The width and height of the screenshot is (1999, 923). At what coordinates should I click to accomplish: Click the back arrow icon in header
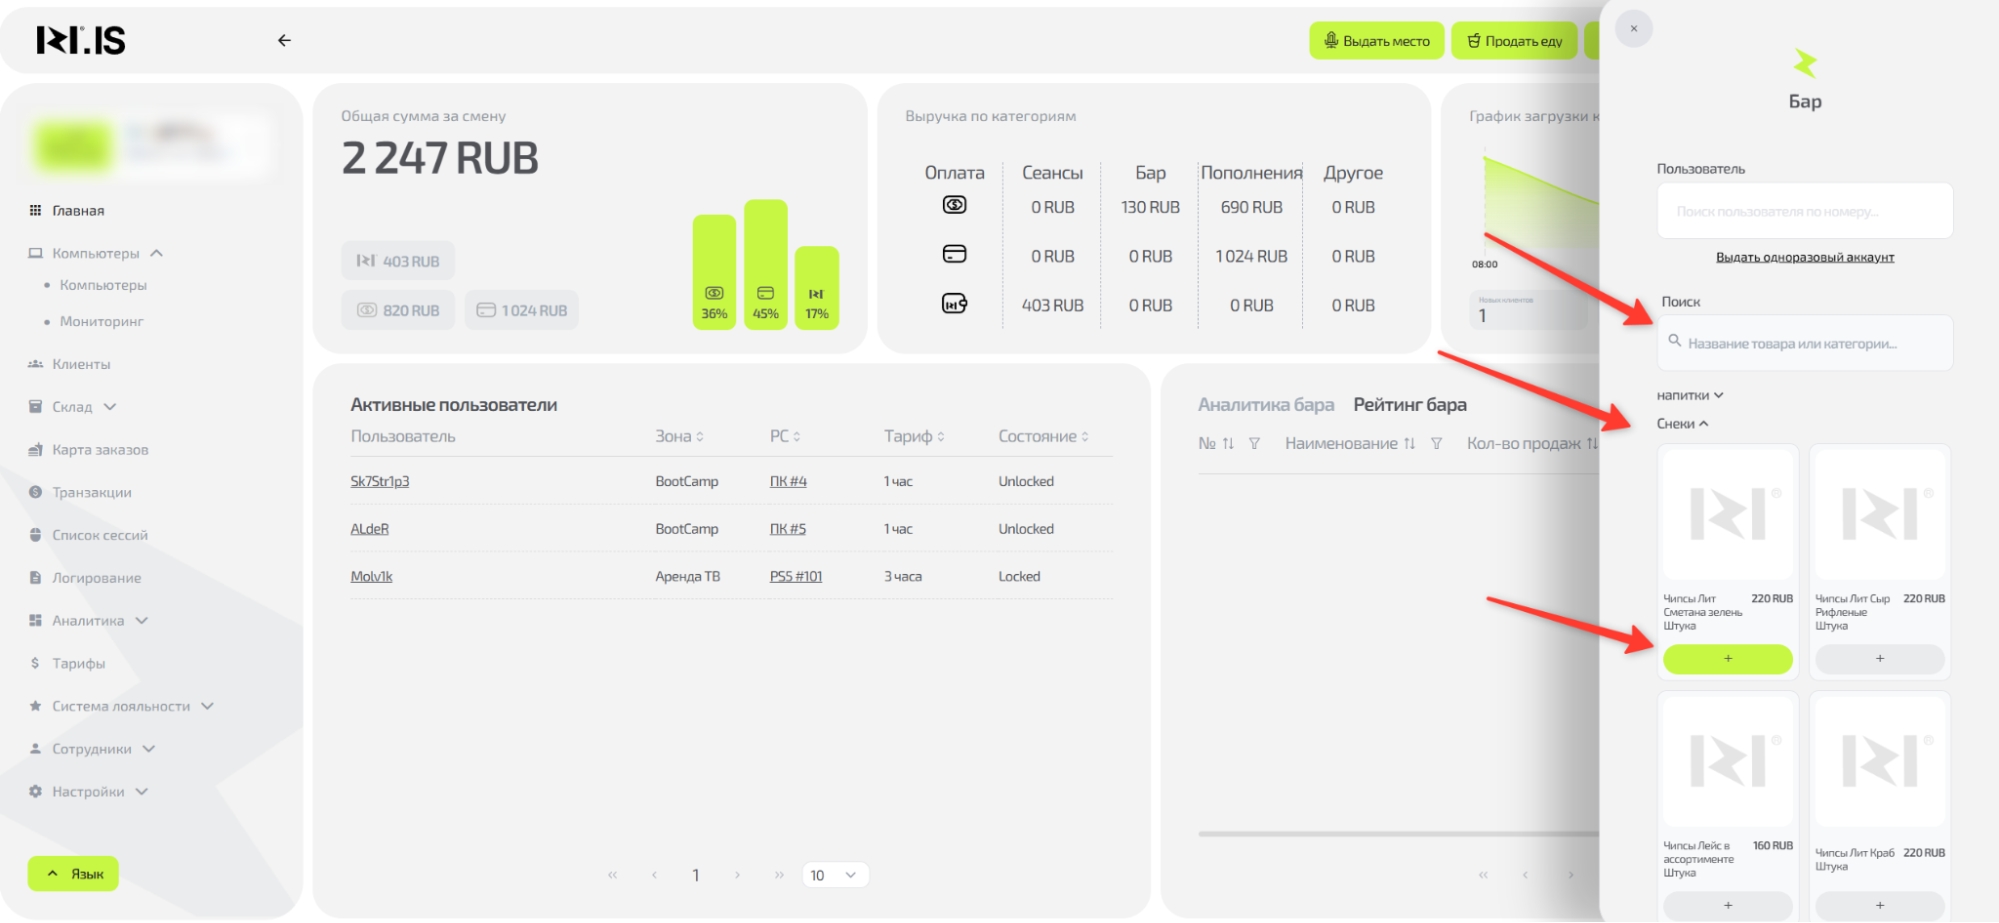tap(284, 41)
